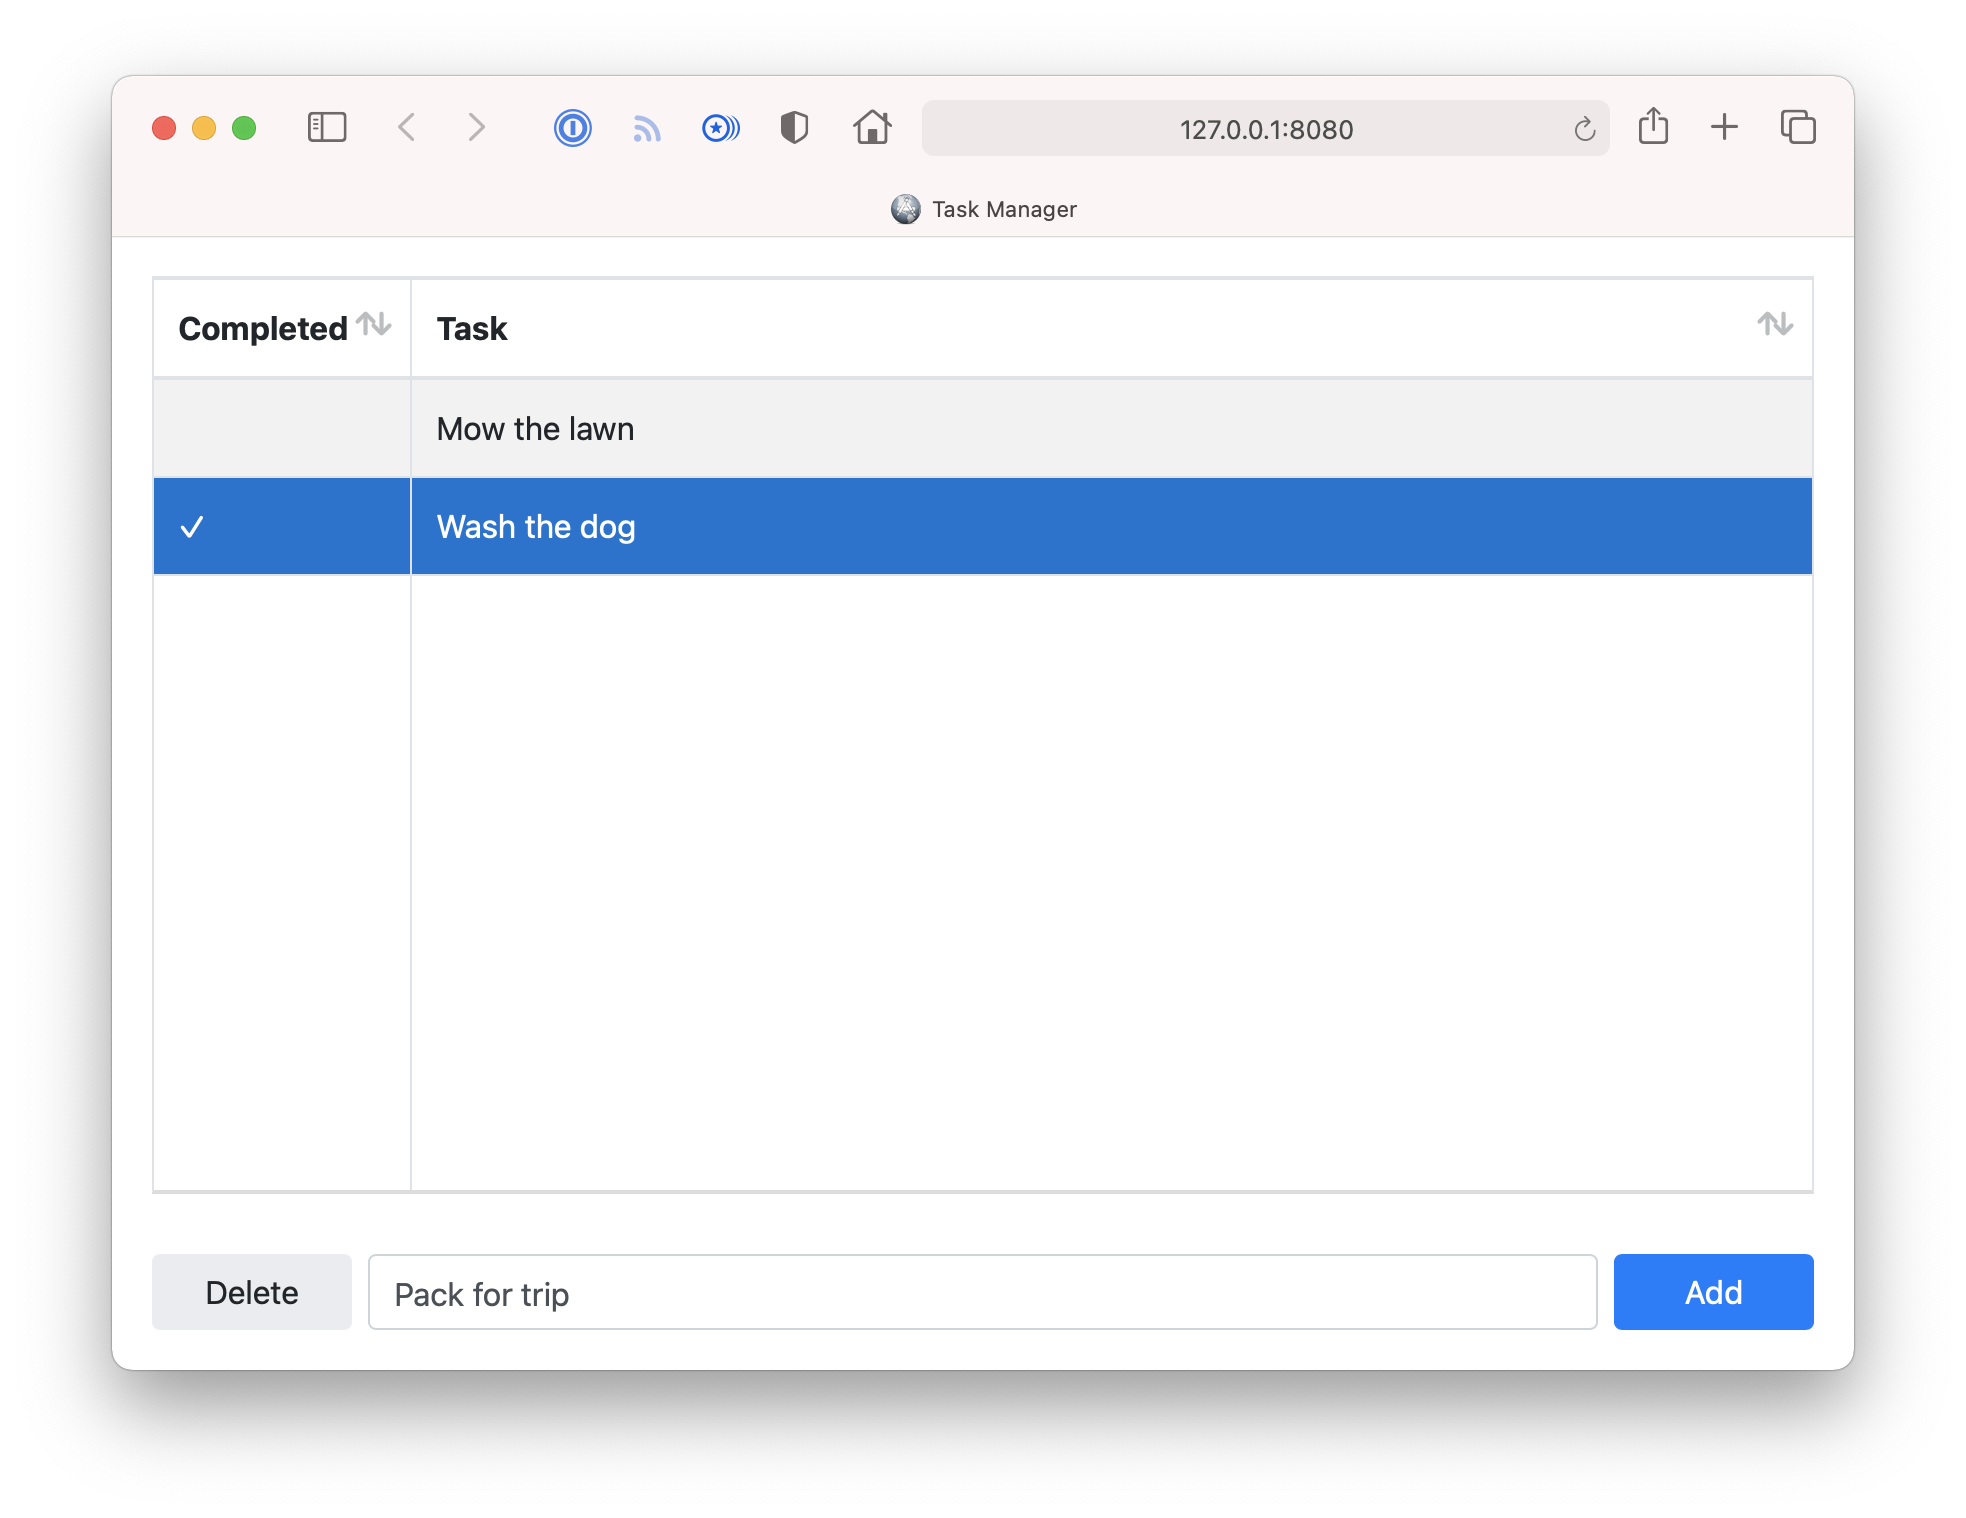Open a new tab with the plus icon
This screenshot has height=1518, width=1966.
pos(1724,127)
